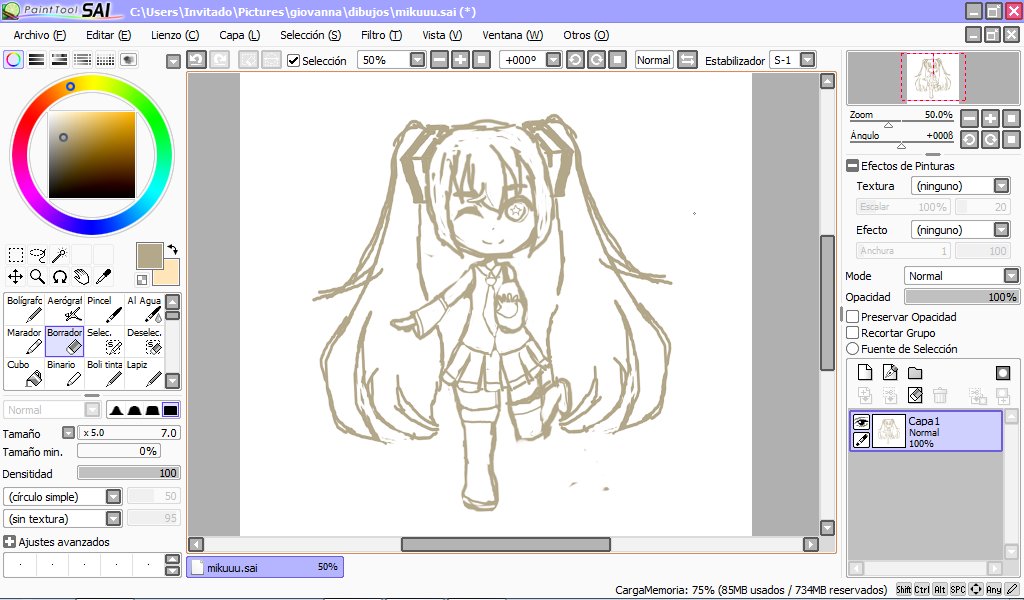The image size is (1024, 600).
Task: Click the Normal view mode button
Action: tap(654, 60)
